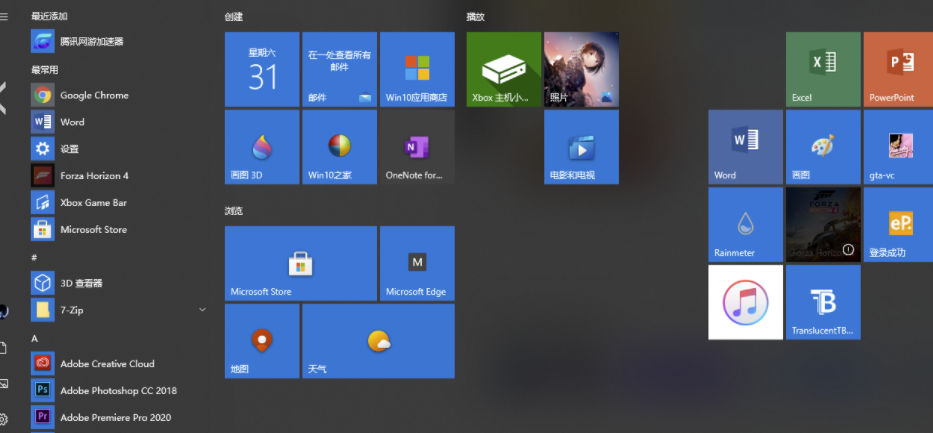Open the Rainmeter tile
Viewport: 933px width, 433px height.
[x=746, y=224]
